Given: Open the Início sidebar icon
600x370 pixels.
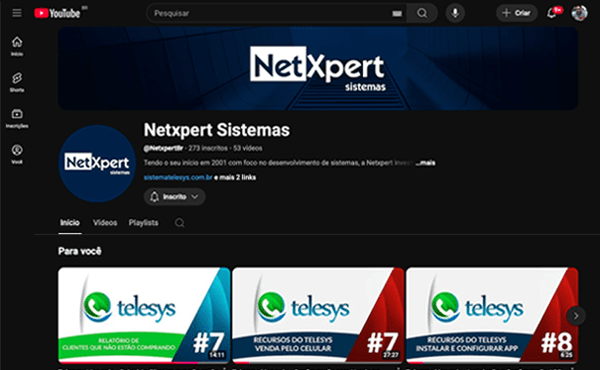Looking at the screenshot, I should 17,46.
